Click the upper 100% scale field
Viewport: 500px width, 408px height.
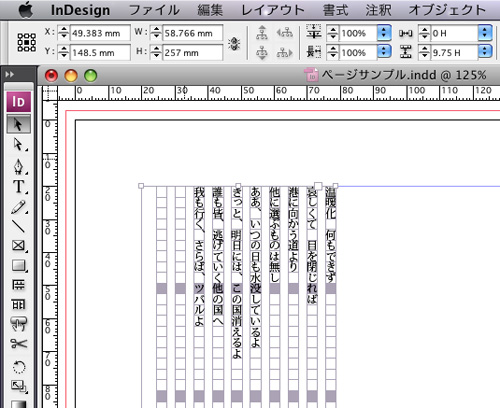click(x=358, y=33)
